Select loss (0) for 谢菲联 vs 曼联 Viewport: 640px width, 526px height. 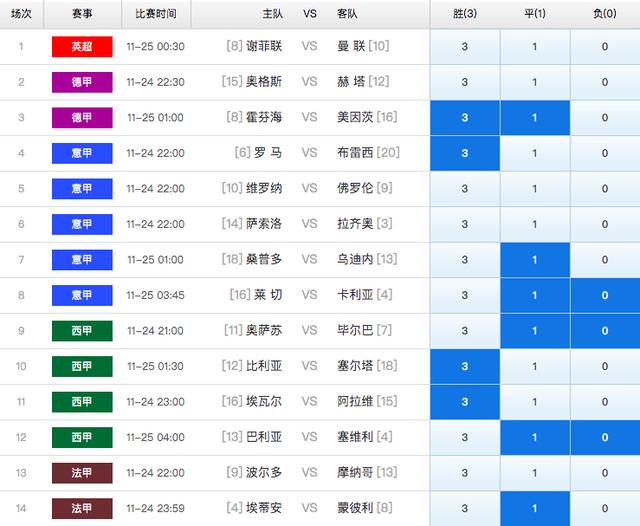click(605, 47)
